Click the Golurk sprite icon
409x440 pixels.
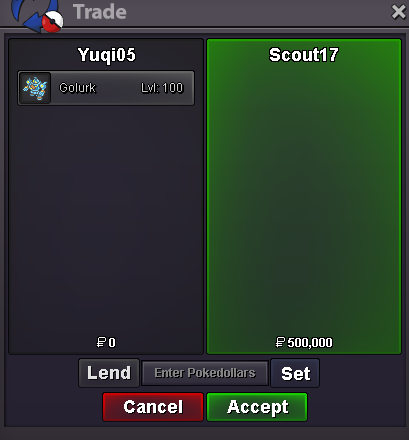click(x=35, y=88)
